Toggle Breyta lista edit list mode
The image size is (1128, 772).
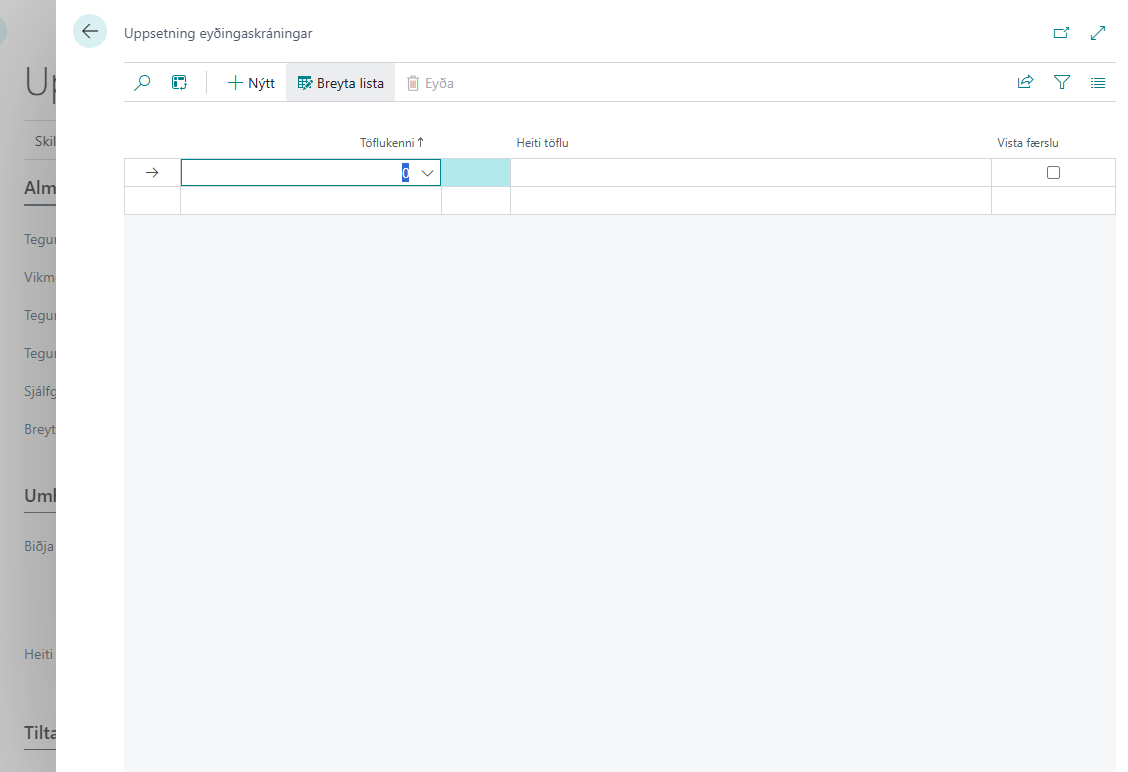coord(340,83)
